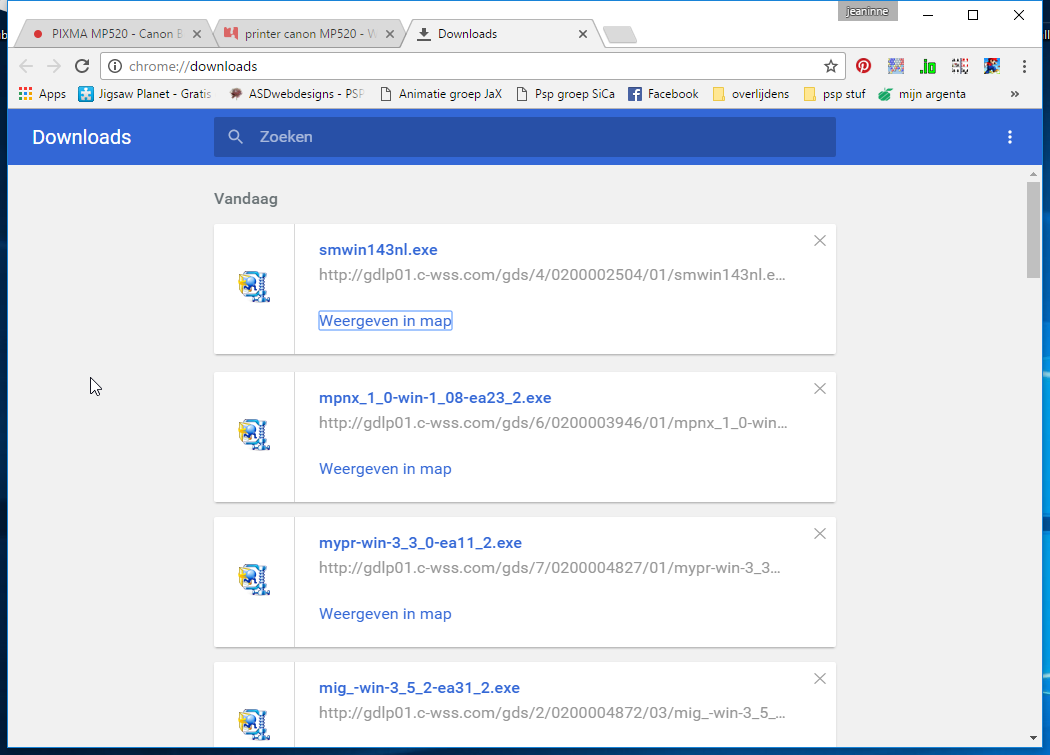1050x755 pixels.
Task: Click the source URL of mypr-win-3_3 download
Action: [x=549, y=568]
